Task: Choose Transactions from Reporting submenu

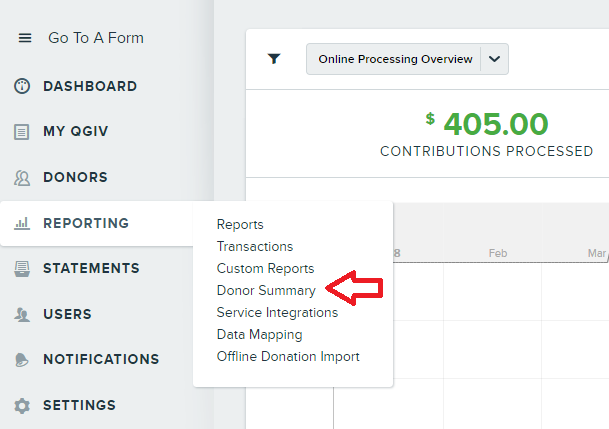Action: coord(255,247)
